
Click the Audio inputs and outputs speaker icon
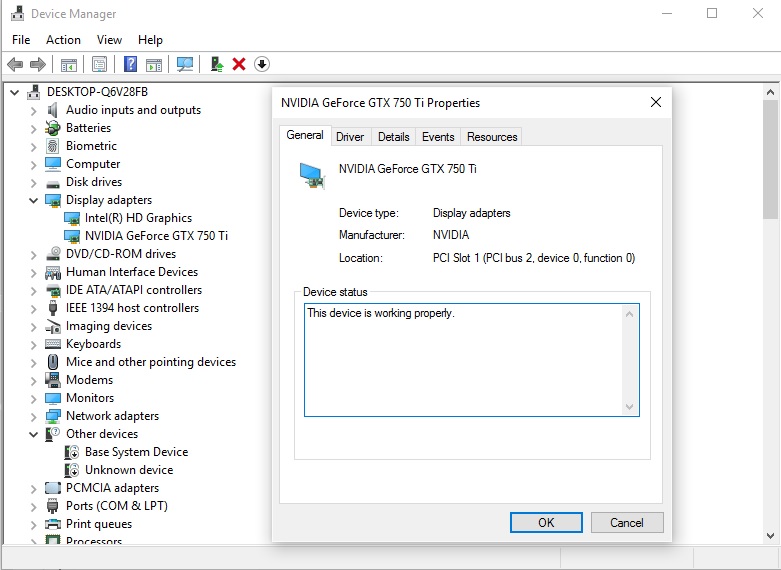pos(53,110)
